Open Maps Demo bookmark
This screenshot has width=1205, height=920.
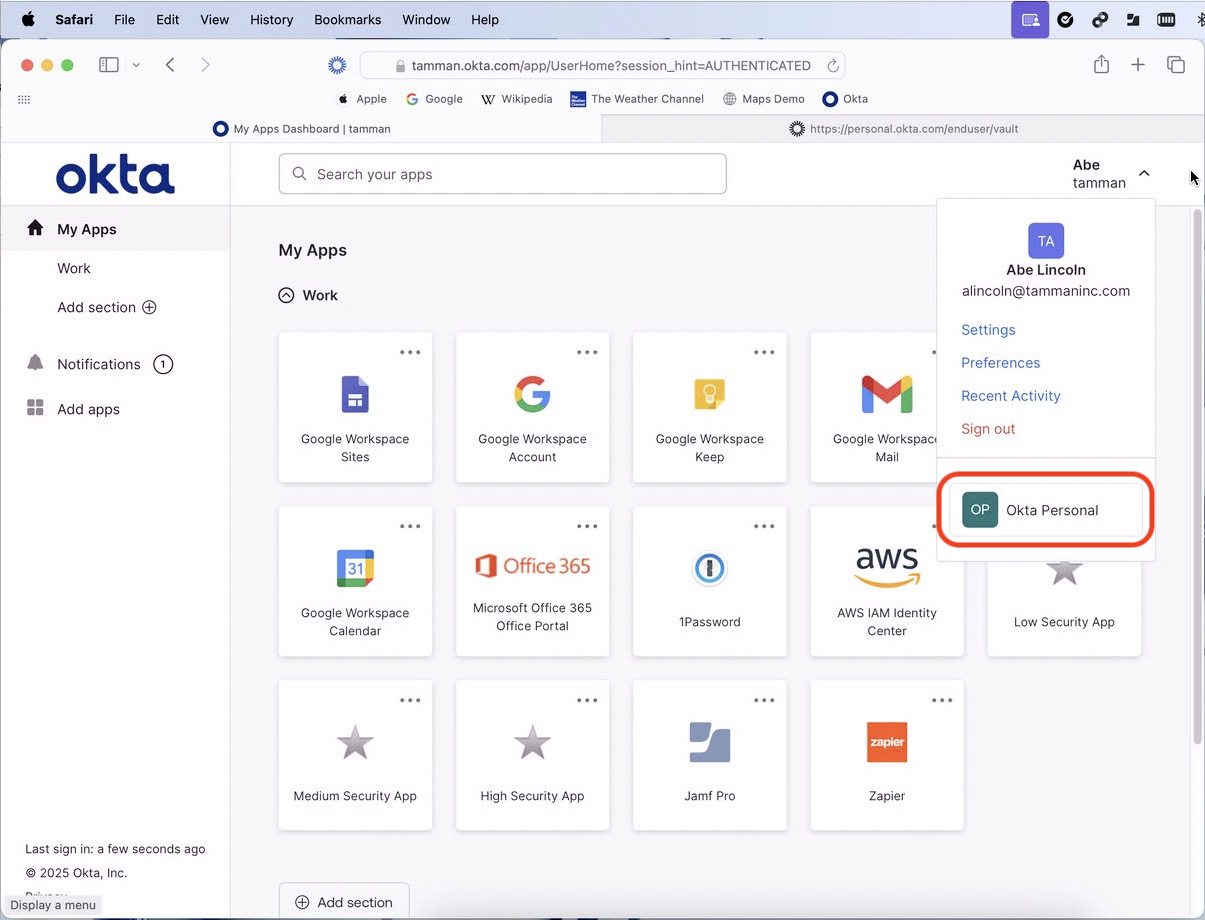[764, 99]
